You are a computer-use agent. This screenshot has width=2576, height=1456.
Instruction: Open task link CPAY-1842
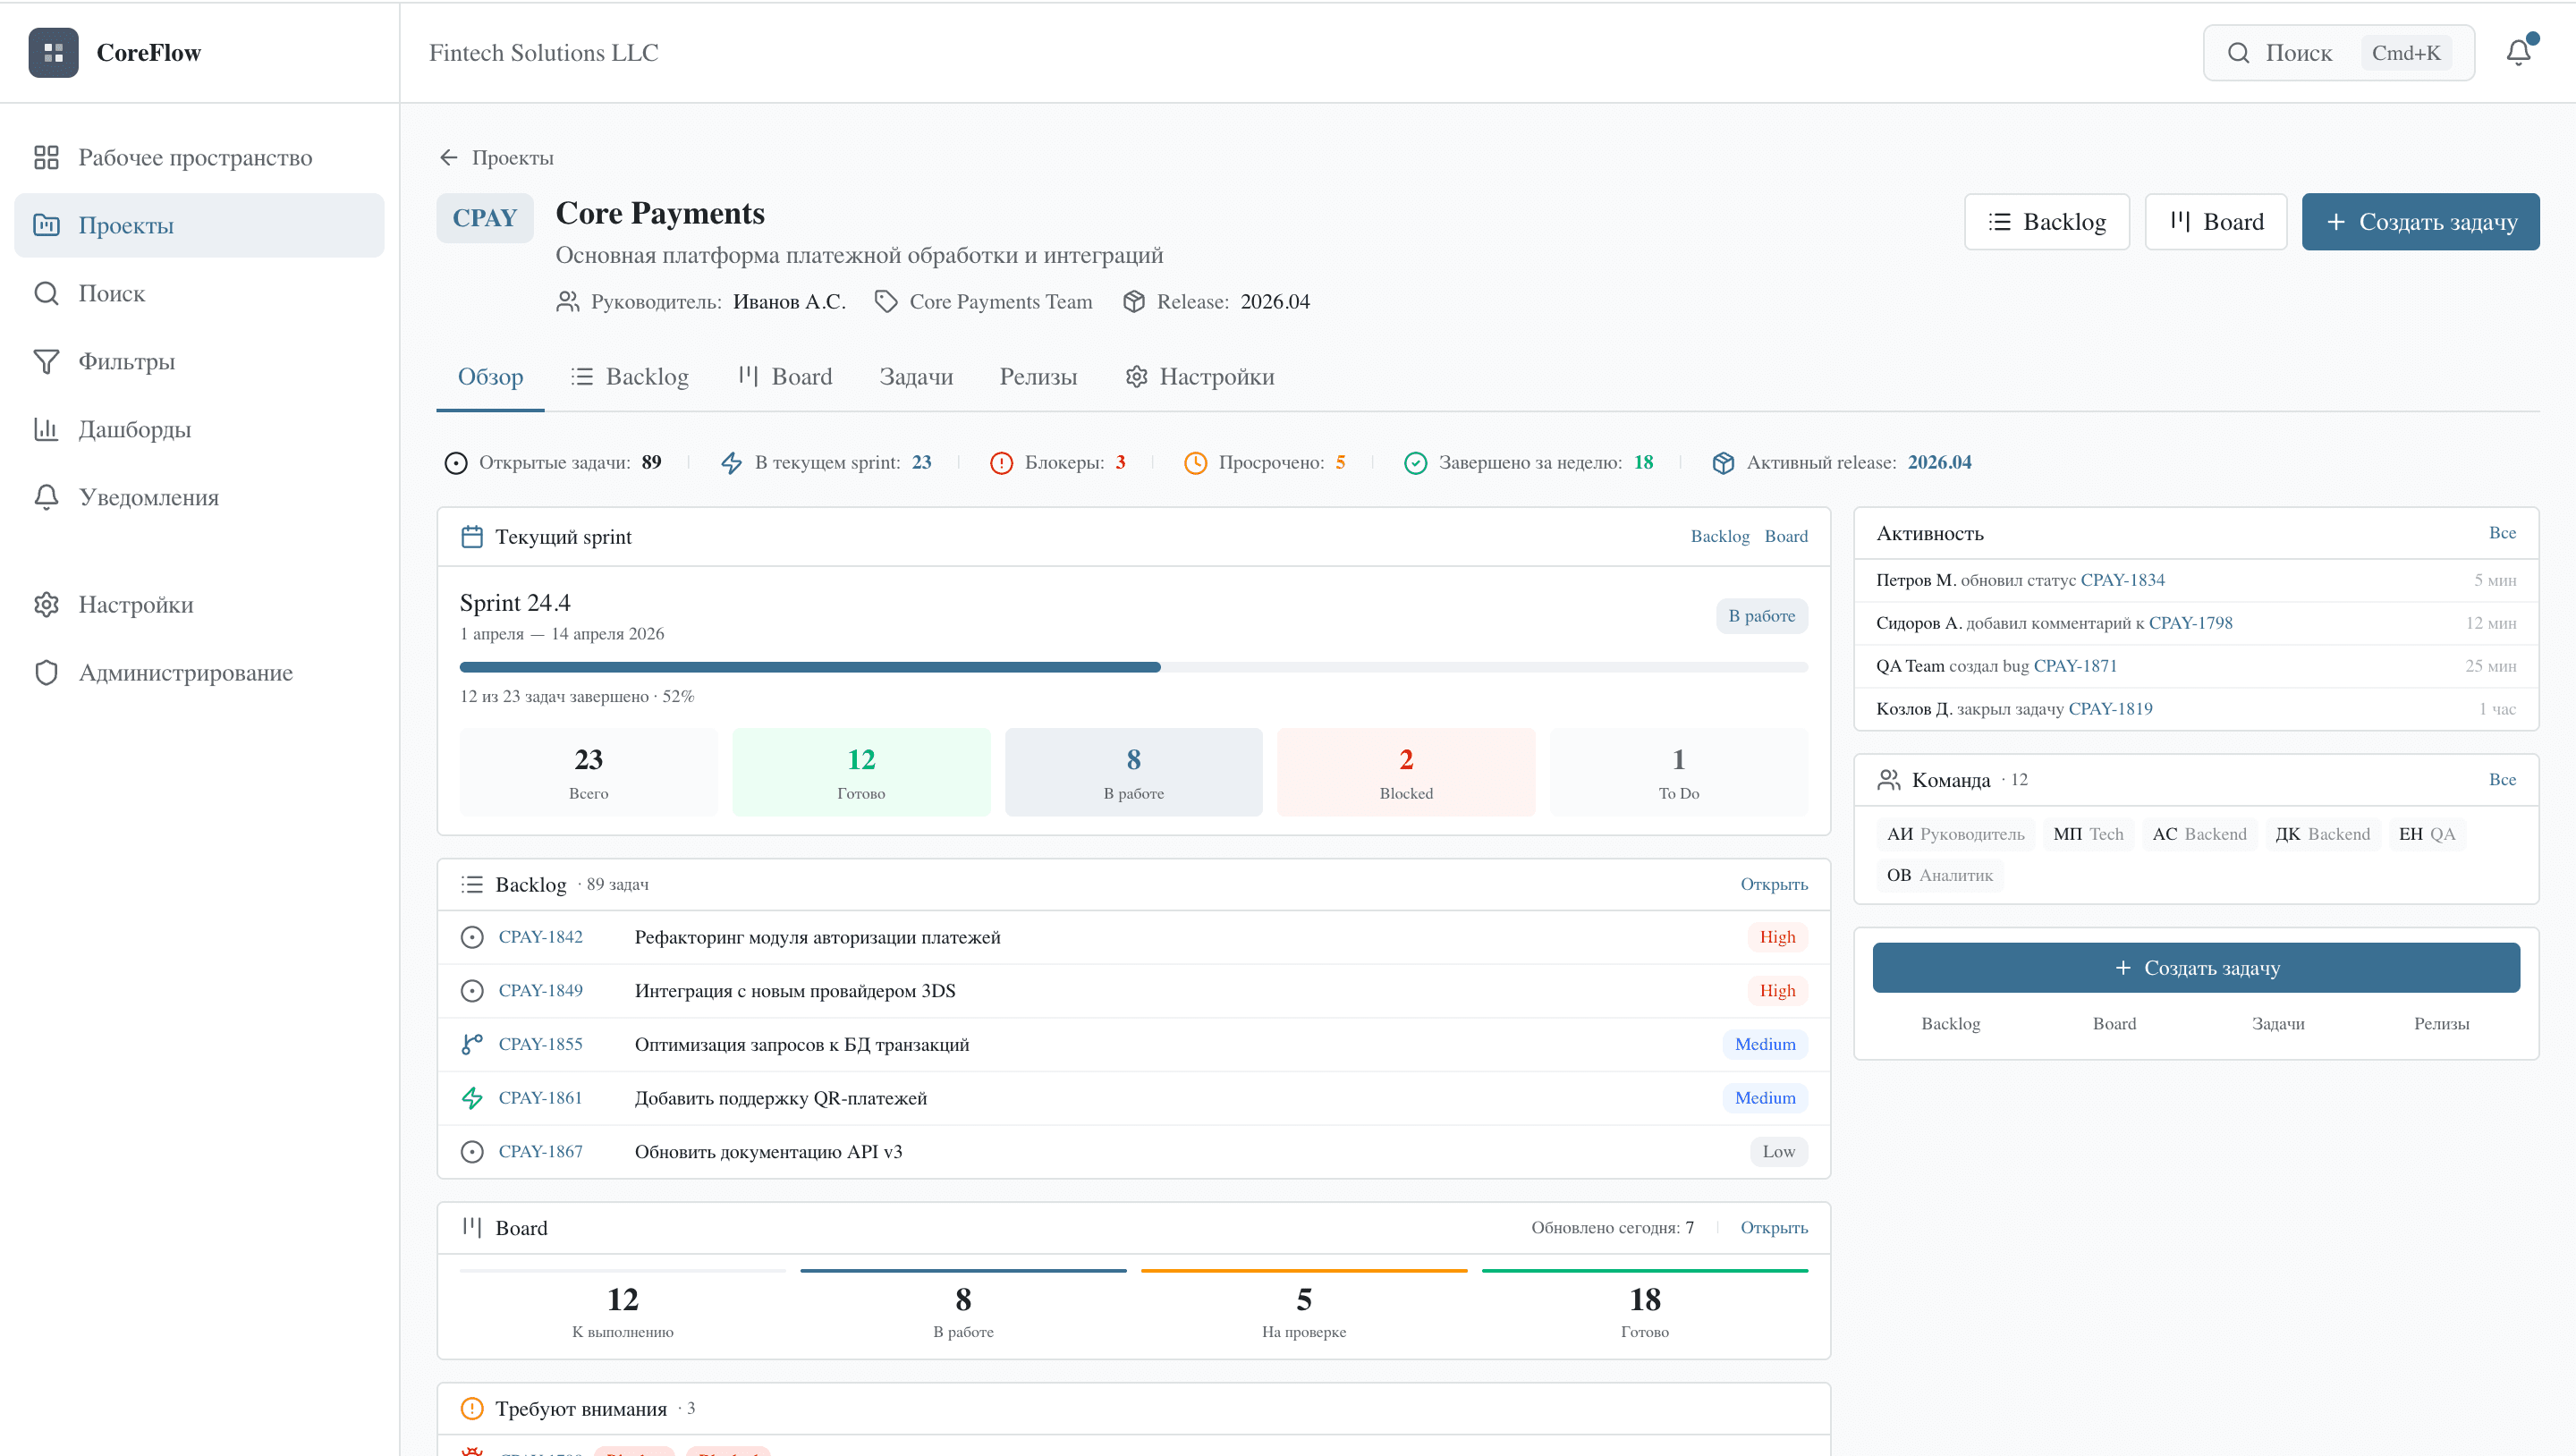(x=540, y=937)
